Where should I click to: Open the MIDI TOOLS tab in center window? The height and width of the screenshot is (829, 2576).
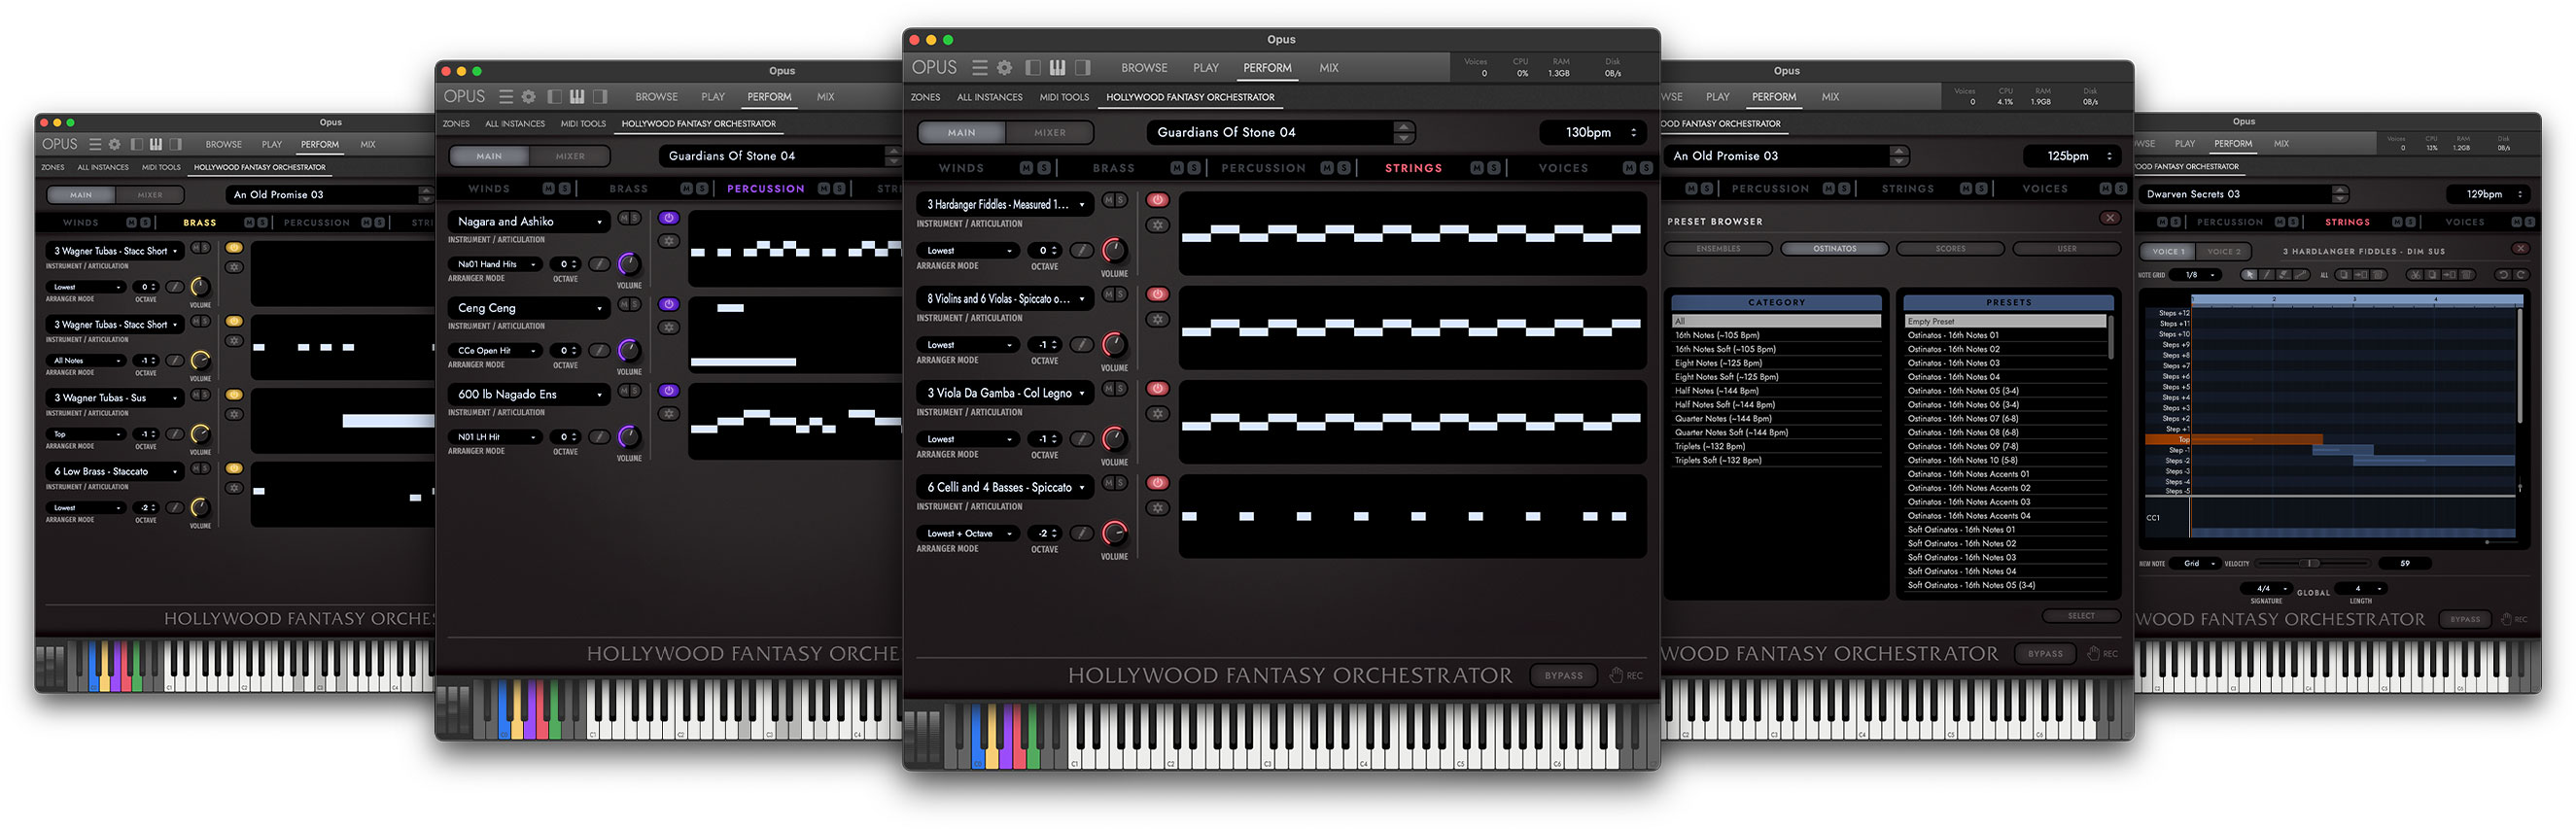[1064, 98]
